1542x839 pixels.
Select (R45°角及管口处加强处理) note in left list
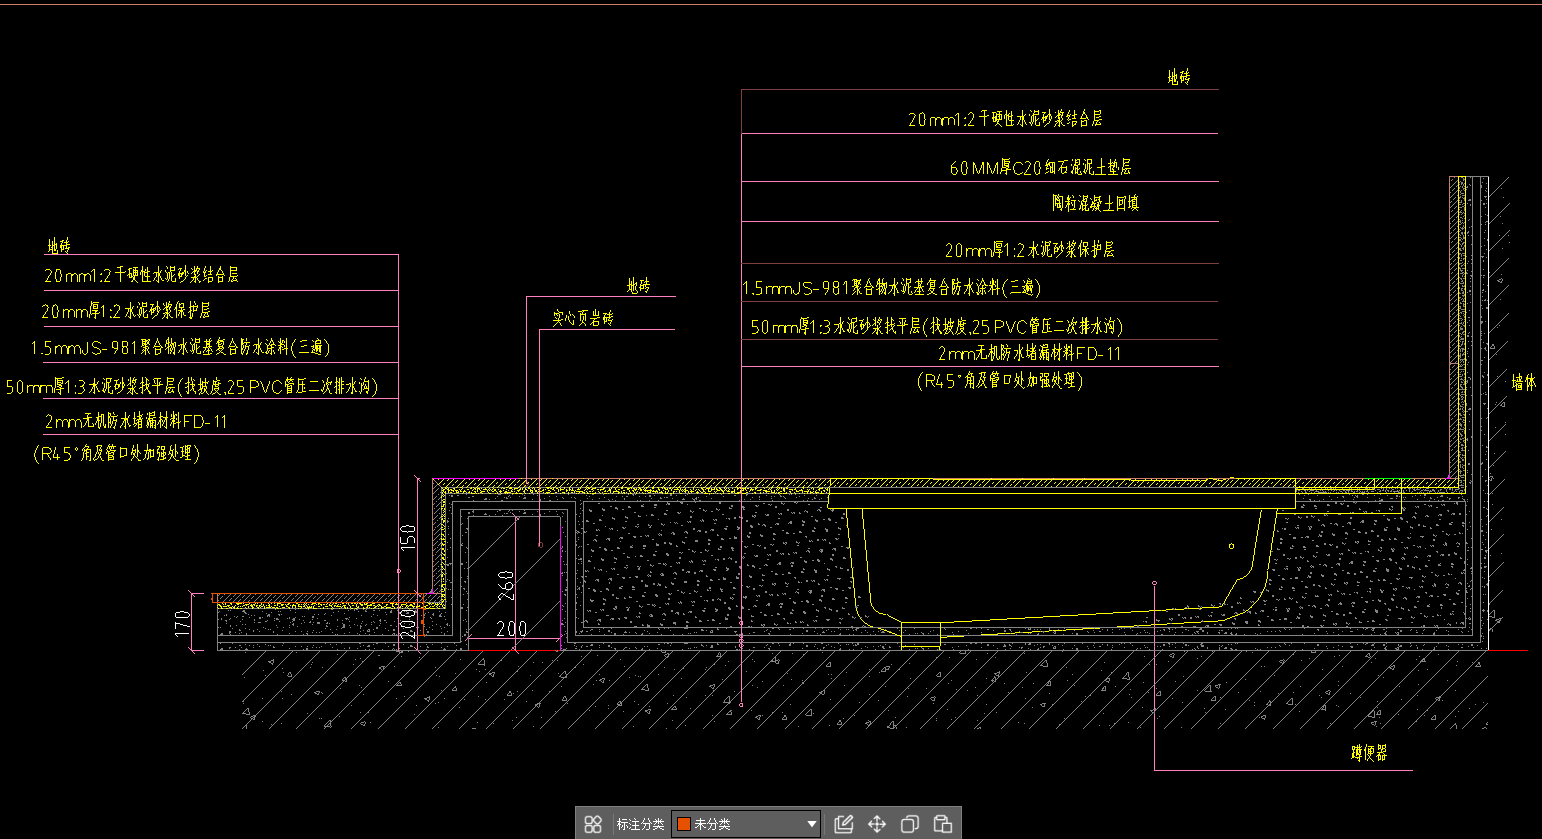point(118,453)
